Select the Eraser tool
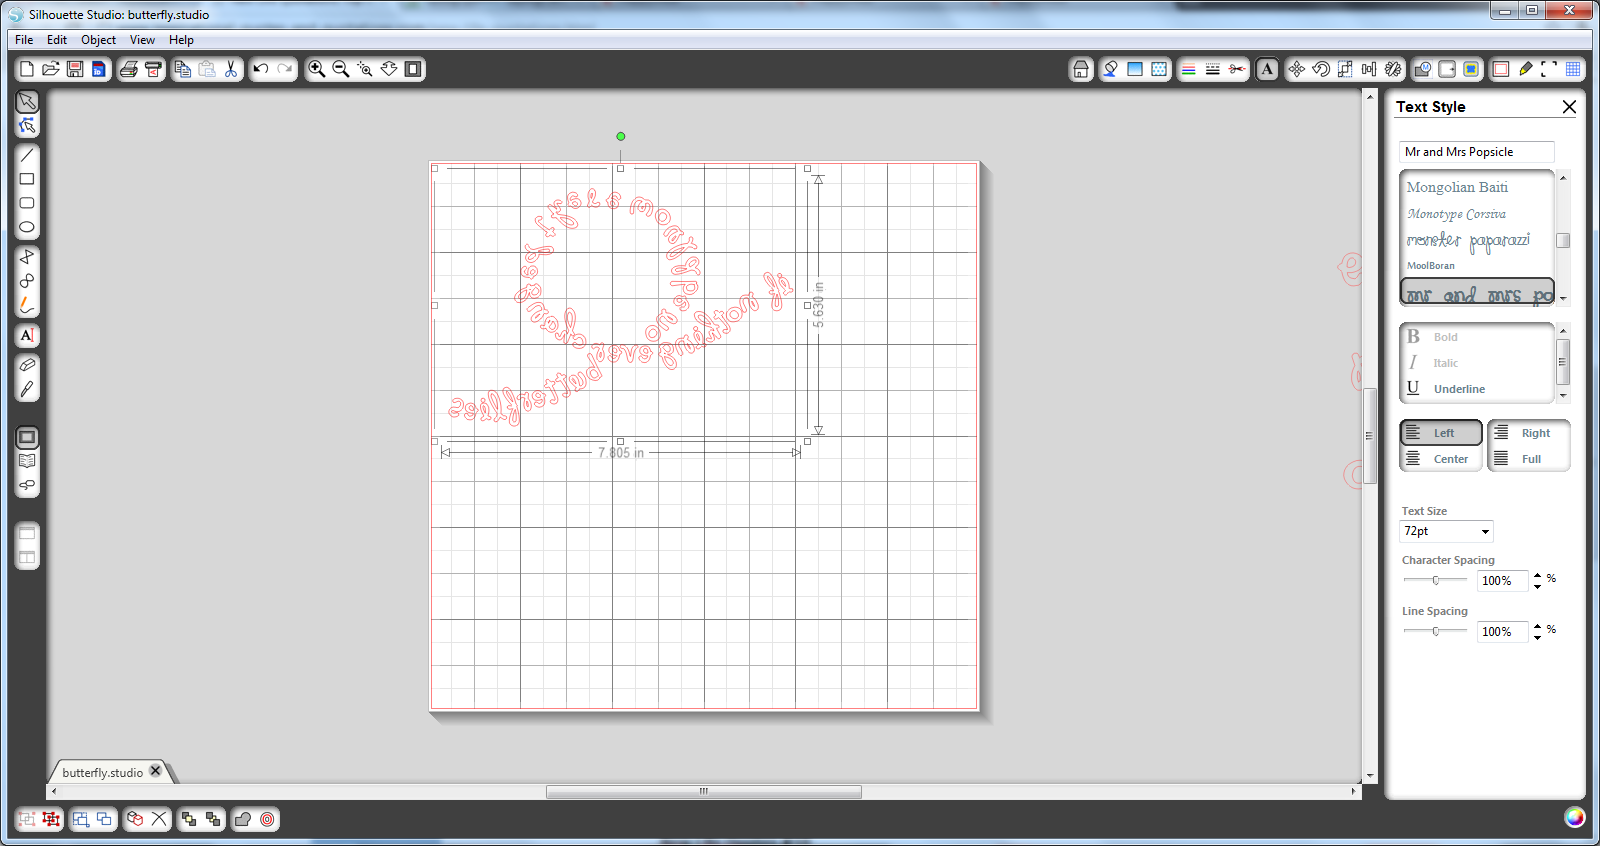Viewport: 1600px width, 846px height. coord(27,365)
